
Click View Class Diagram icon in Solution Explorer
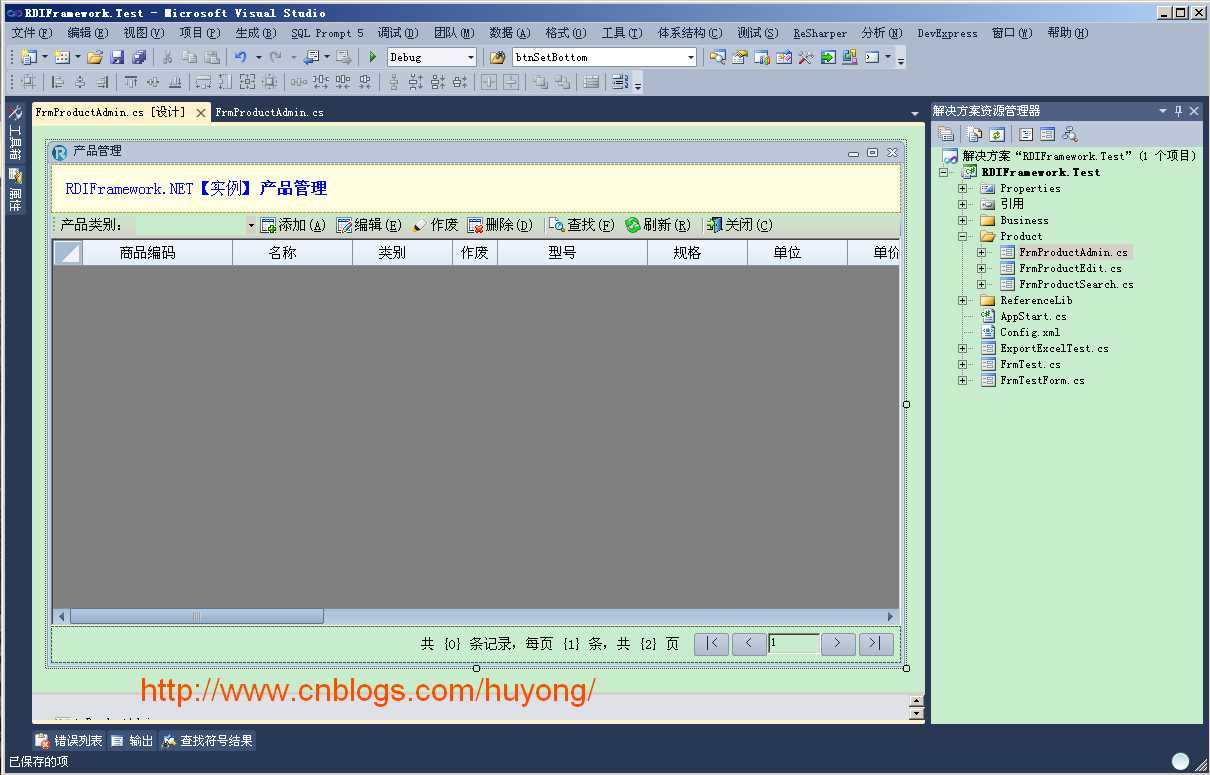pyautogui.click(x=1069, y=134)
